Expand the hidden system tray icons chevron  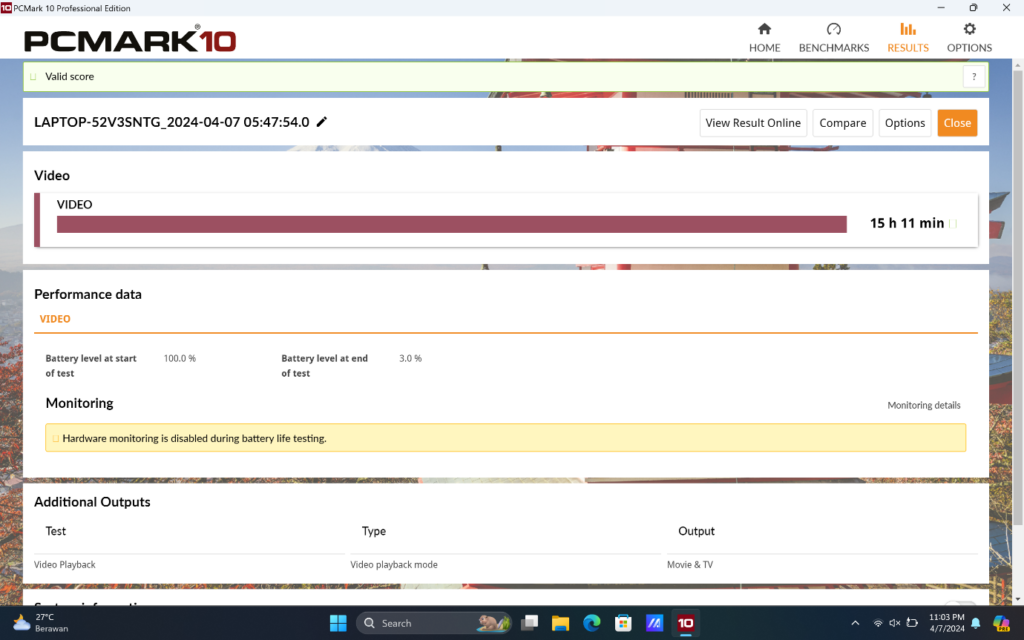pos(854,623)
